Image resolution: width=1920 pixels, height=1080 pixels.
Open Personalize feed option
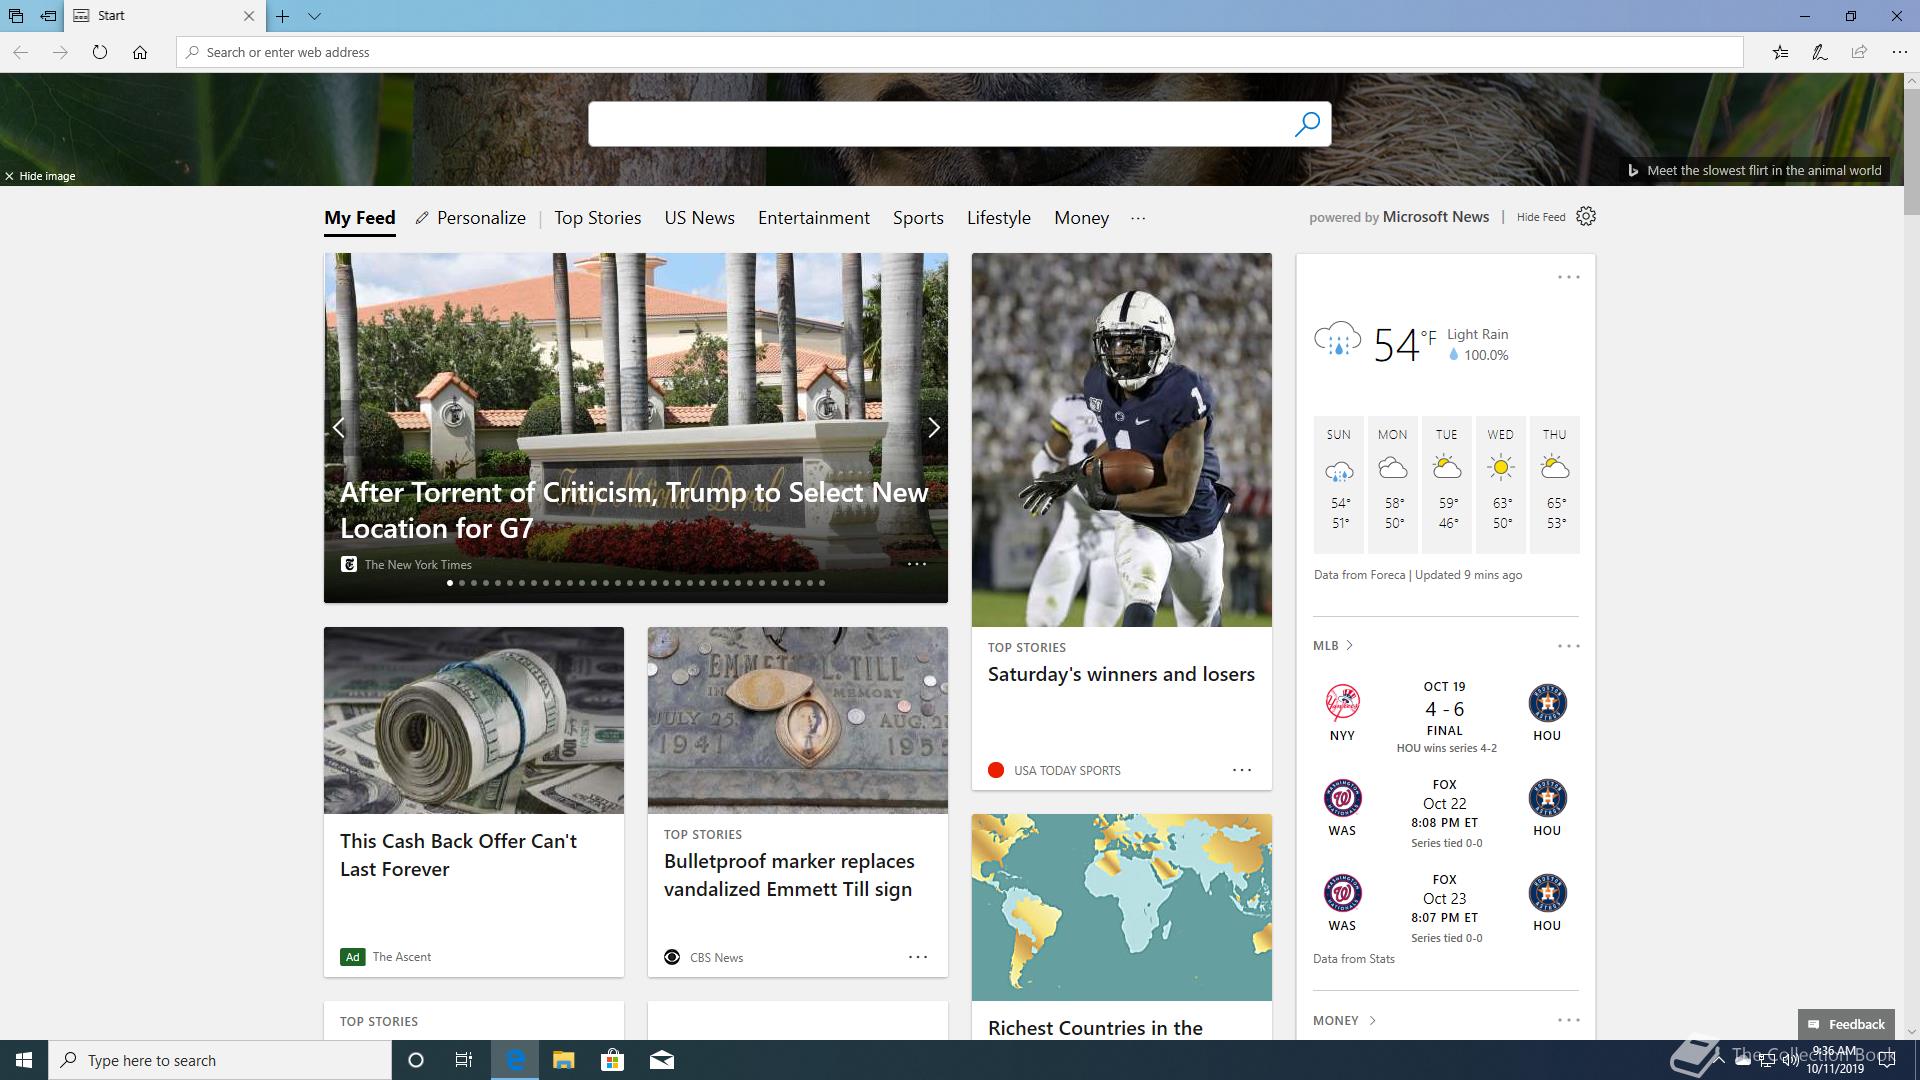click(x=470, y=218)
